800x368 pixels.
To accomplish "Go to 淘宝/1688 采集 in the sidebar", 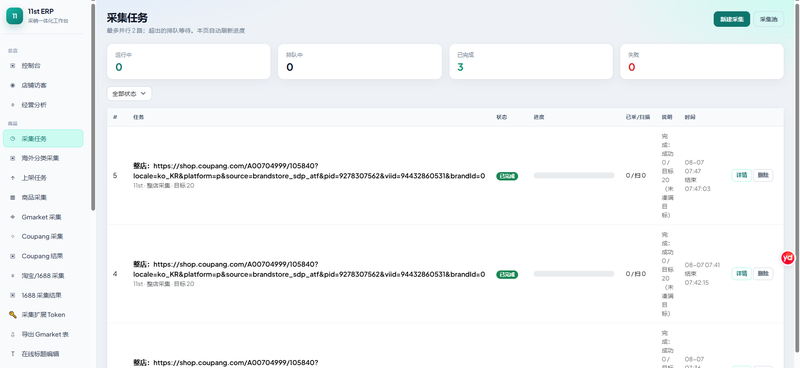I will (43, 276).
